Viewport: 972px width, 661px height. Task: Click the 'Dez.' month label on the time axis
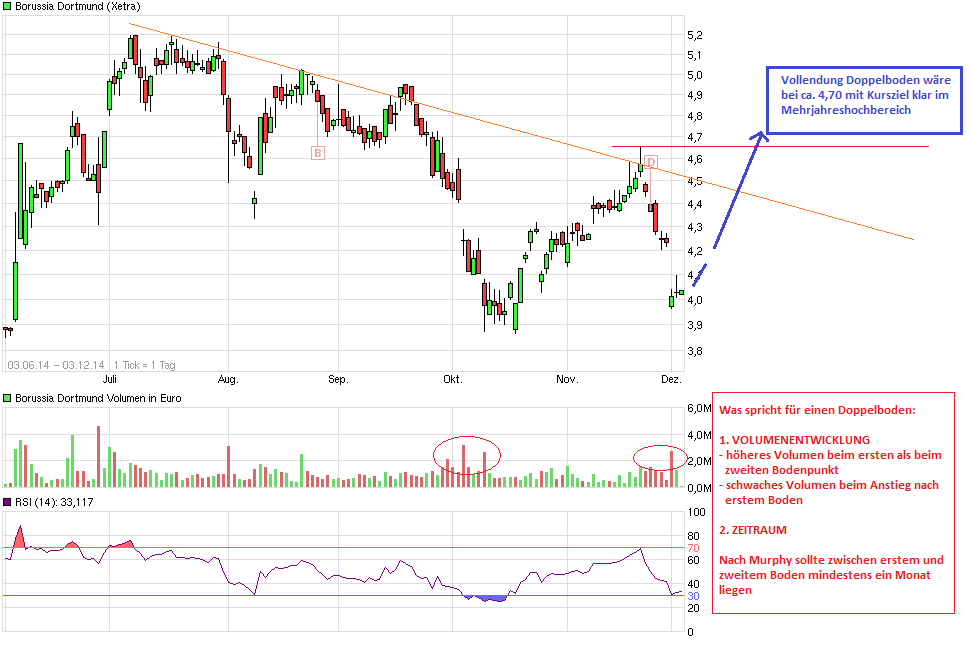tap(671, 379)
